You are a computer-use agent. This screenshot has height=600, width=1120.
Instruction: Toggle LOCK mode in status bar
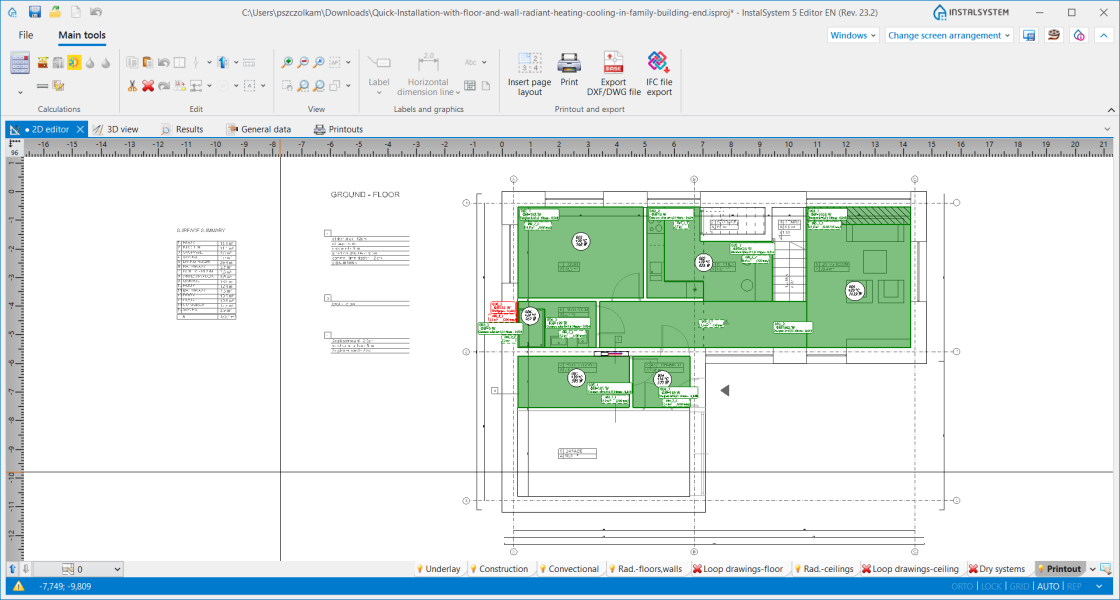pos(991,586)
